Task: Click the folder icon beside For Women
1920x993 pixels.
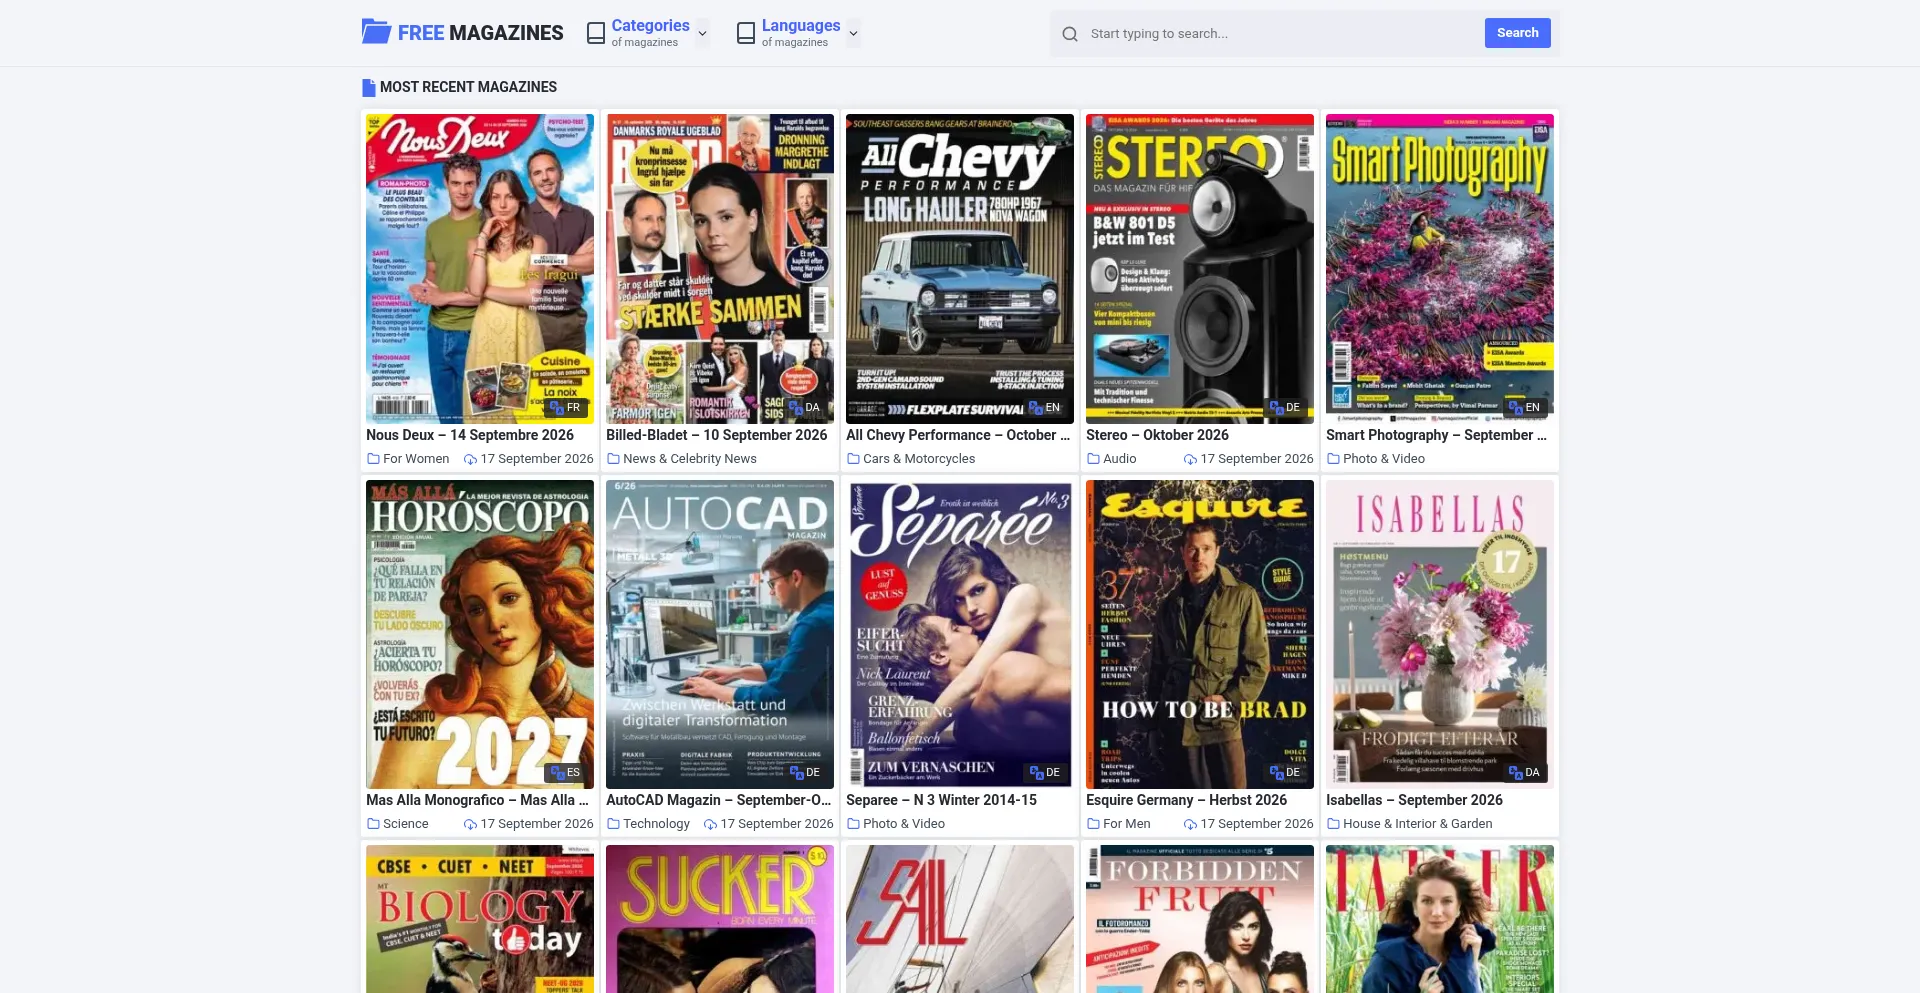Action: 373,459
